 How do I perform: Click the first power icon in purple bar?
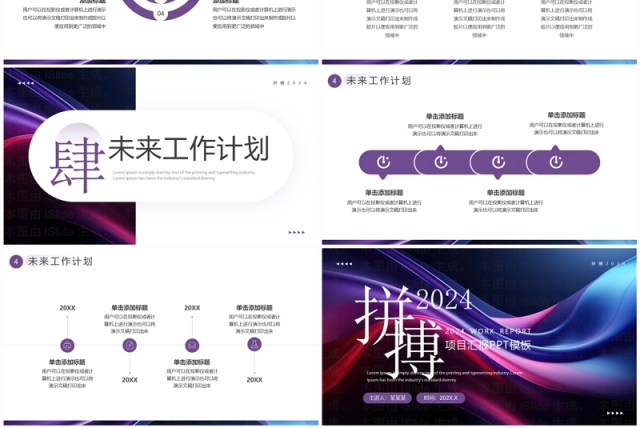(384, 161)
